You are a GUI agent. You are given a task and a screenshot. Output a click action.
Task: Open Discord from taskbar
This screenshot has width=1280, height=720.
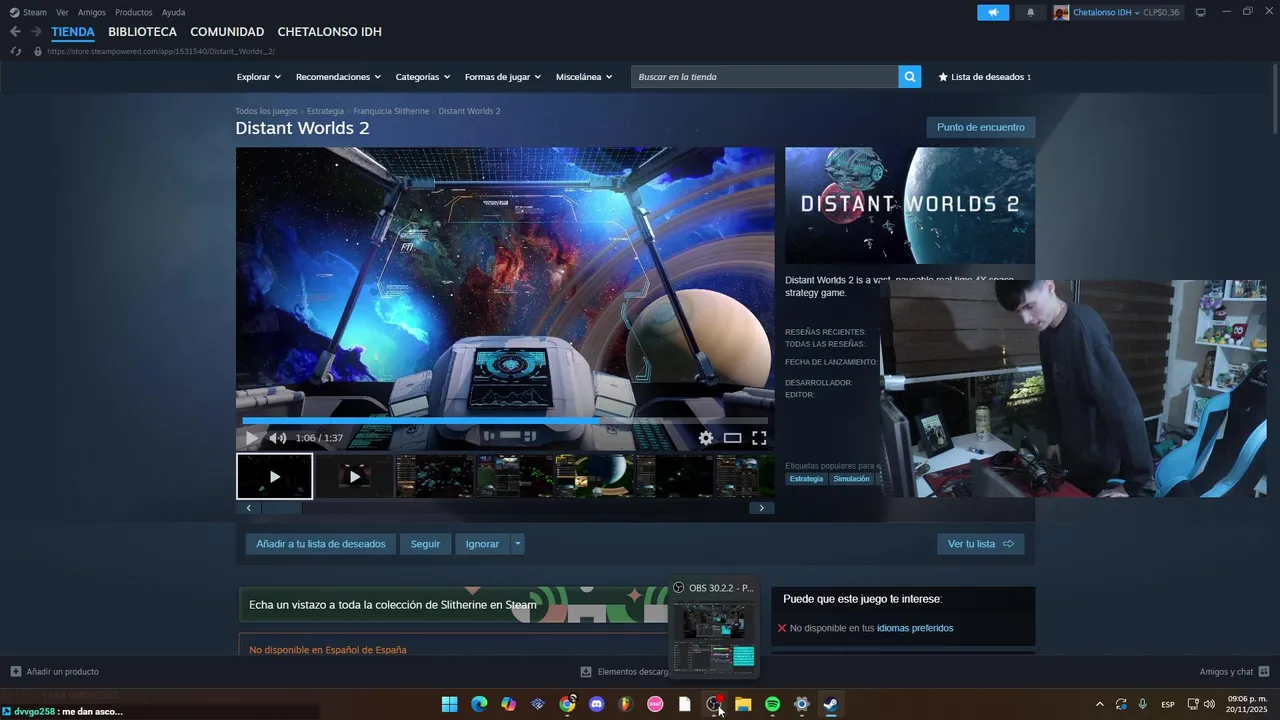(597, 704)
